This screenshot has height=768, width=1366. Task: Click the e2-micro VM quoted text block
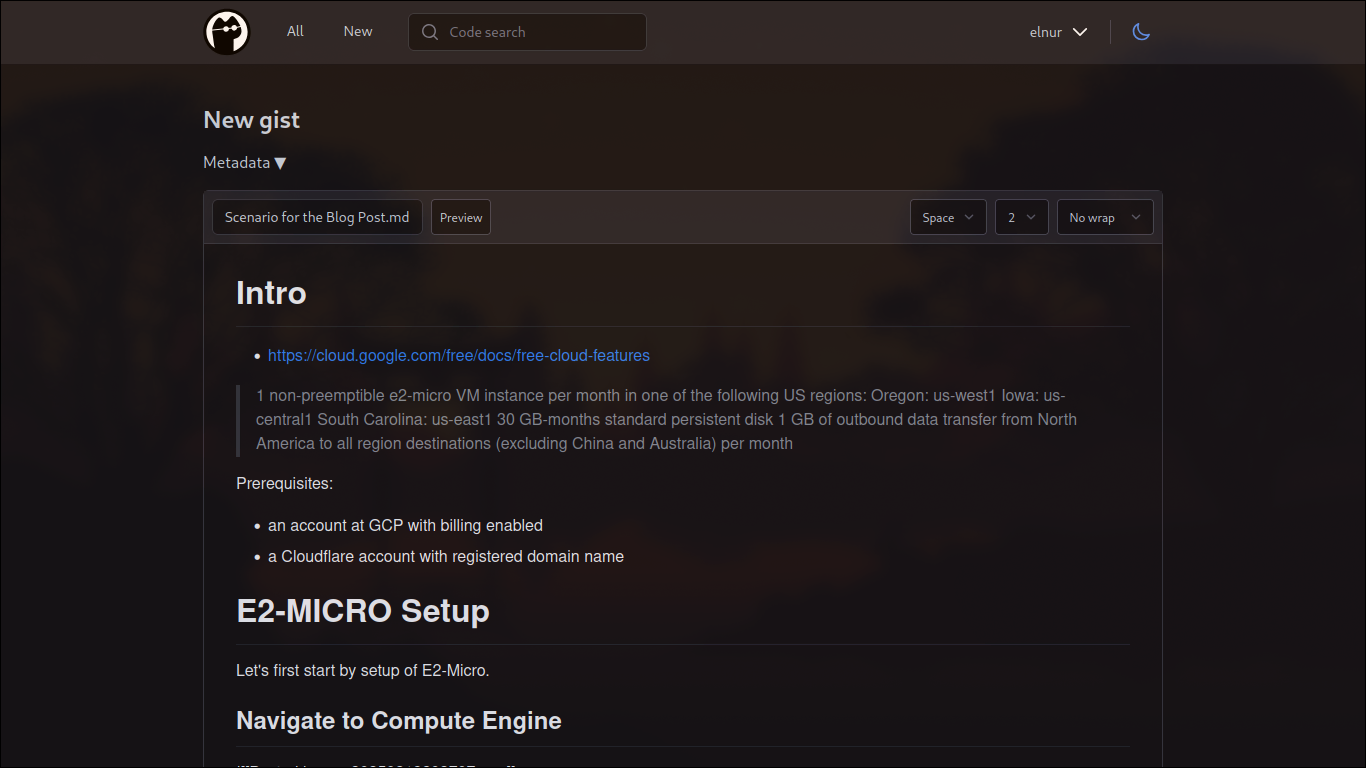tap(666, 420)
